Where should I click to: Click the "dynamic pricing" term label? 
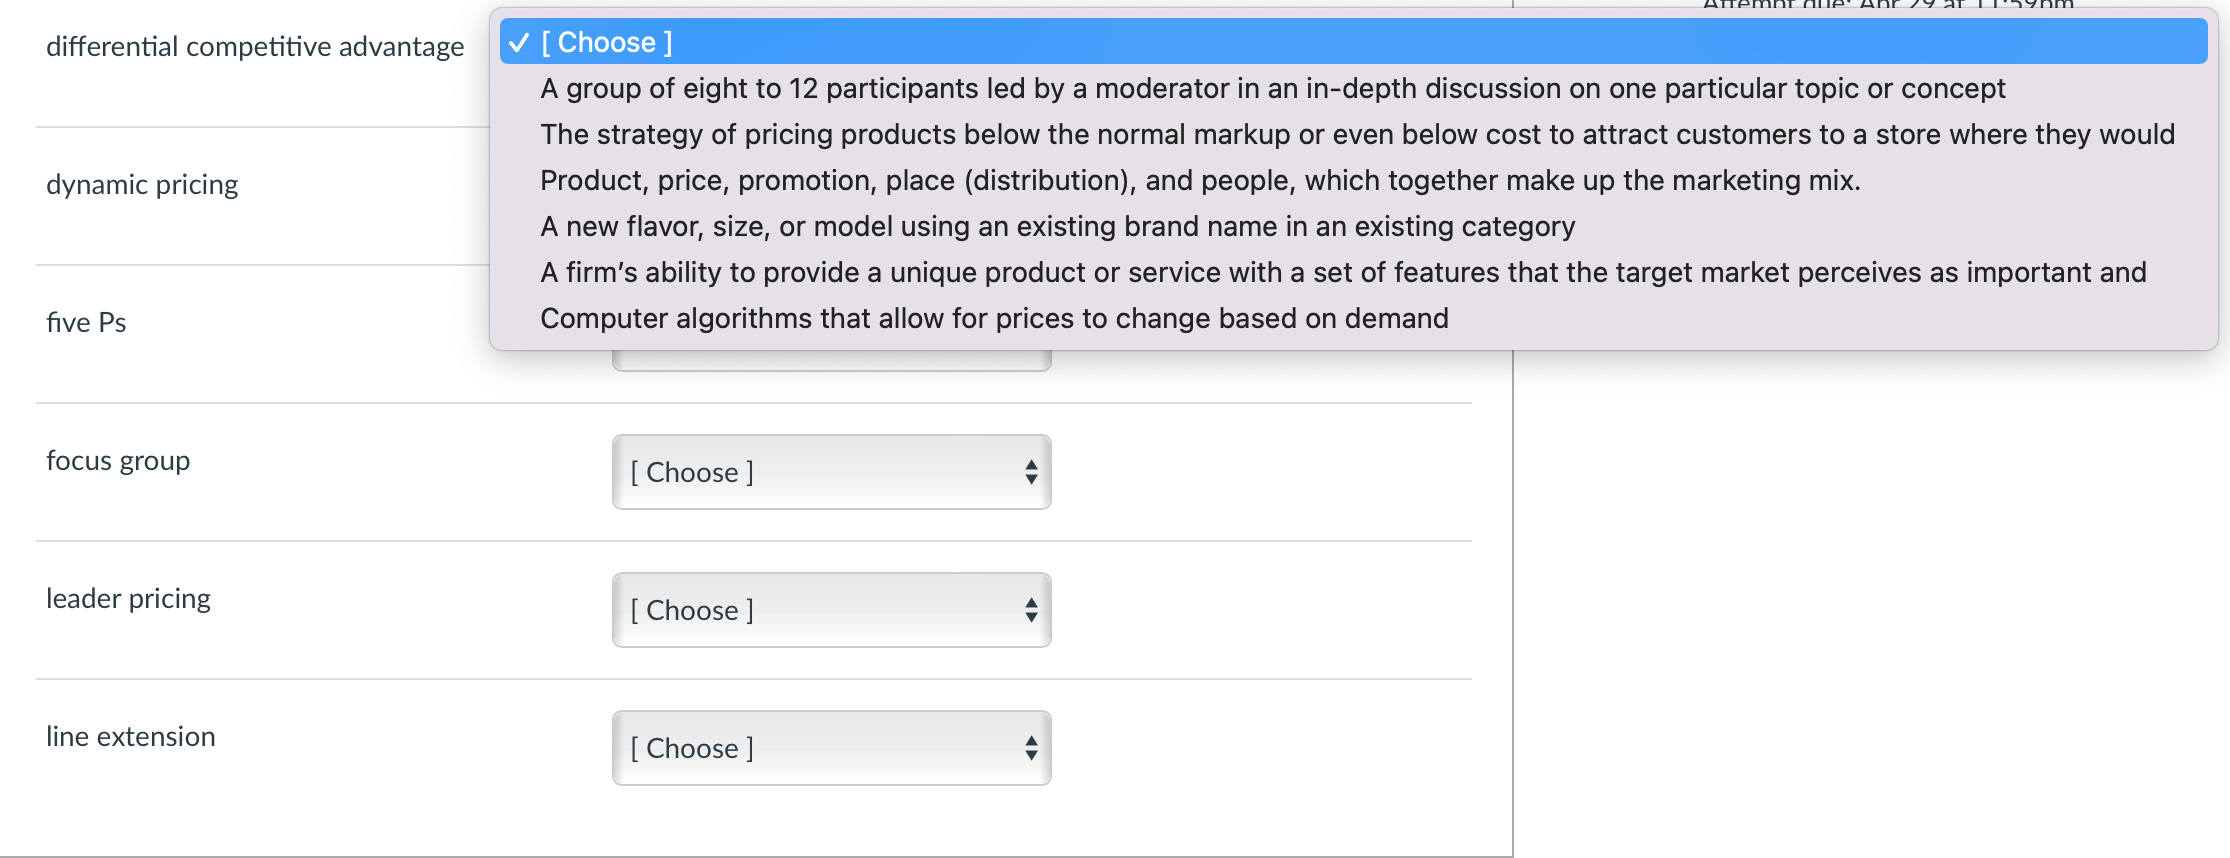(x=142, y=184)
